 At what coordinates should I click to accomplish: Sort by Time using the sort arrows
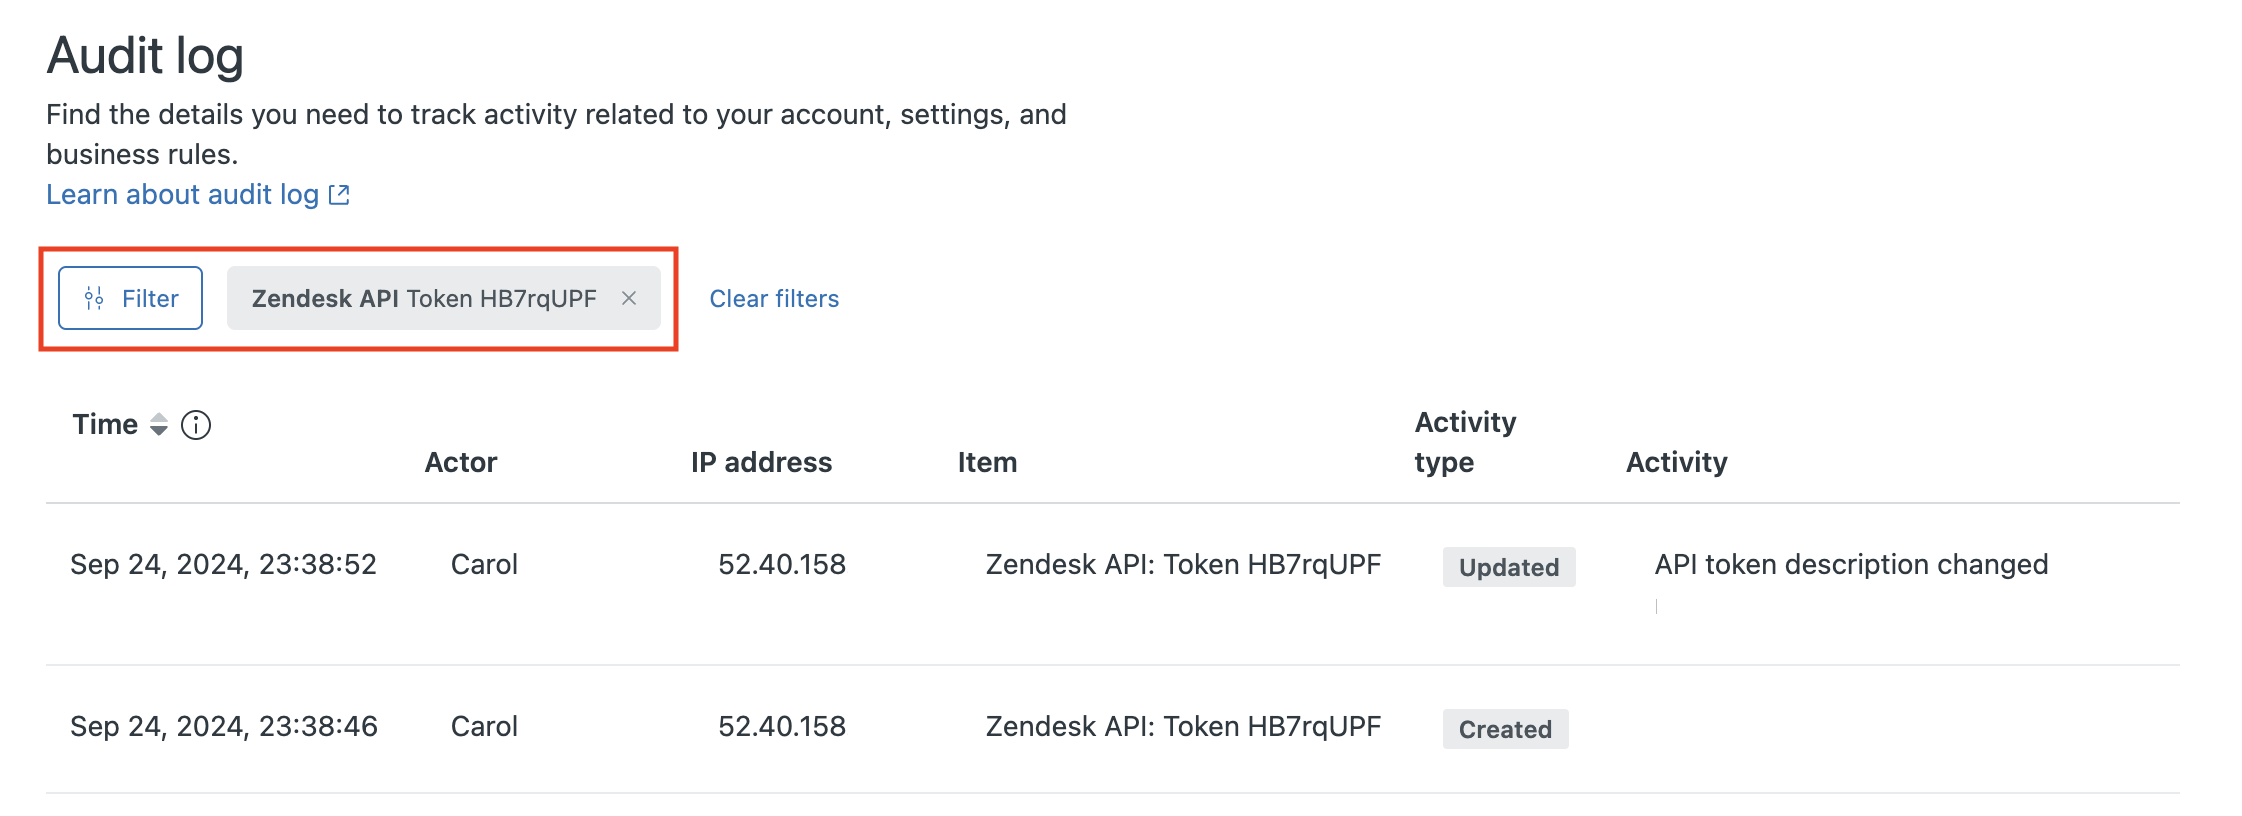tap(159, 425)
